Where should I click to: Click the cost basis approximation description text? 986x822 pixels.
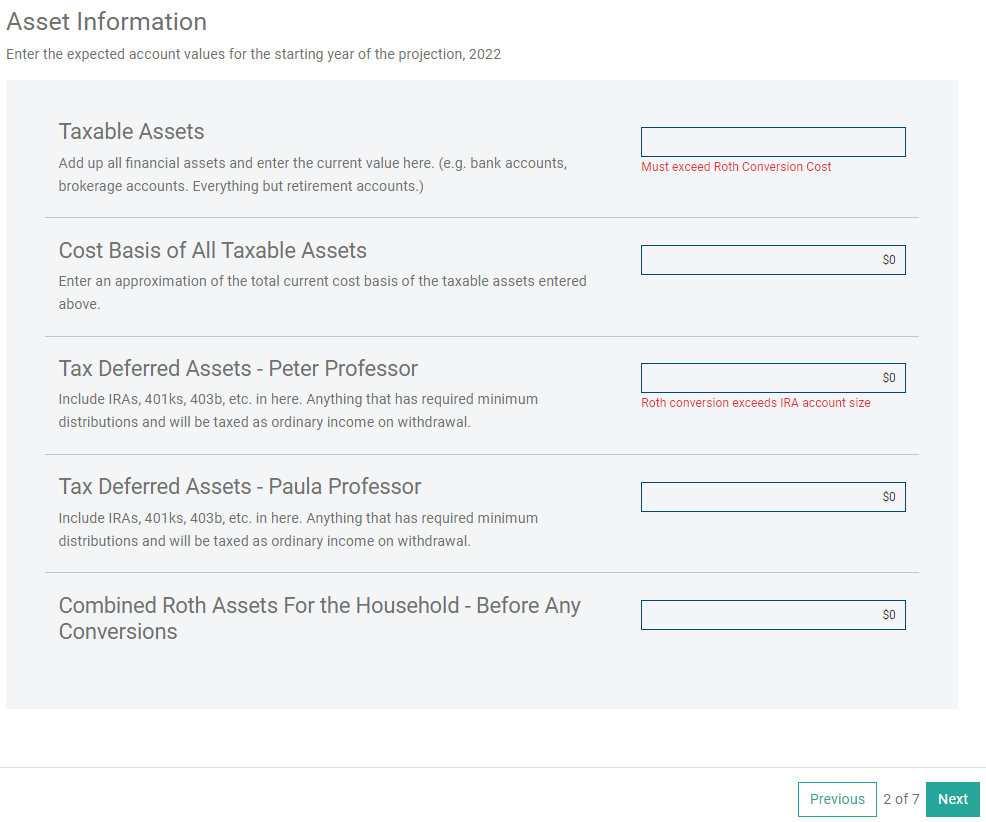click(x=322, y=292)
